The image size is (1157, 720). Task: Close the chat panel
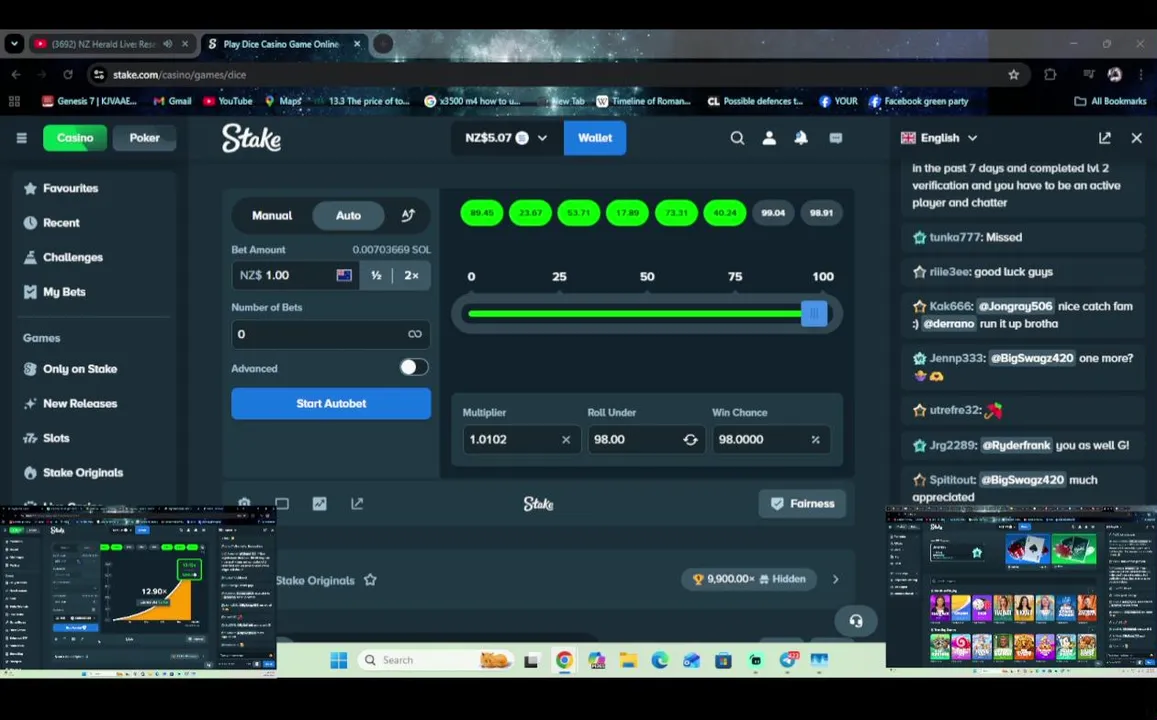pos(1136,138)
